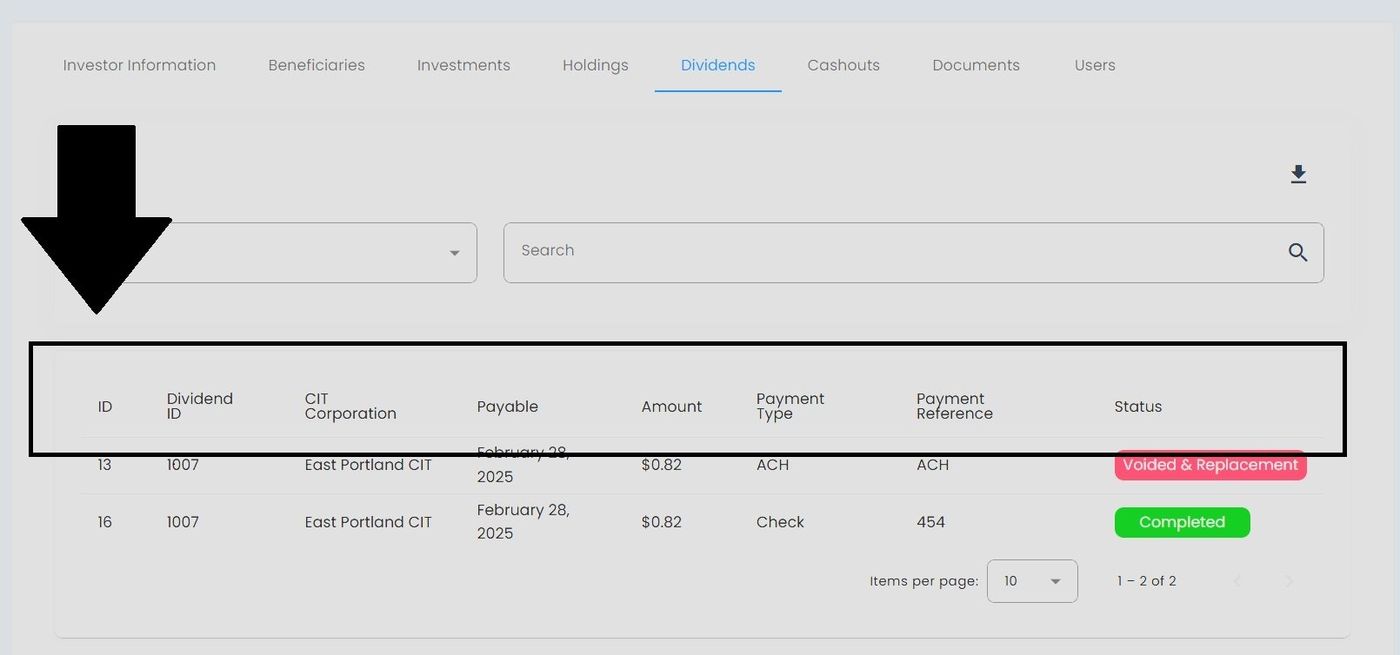This screenshot has height=655, width=1400.
Task: Open the Beneficiaries tab
Action: pyautogui.click(x=316, y=65)
